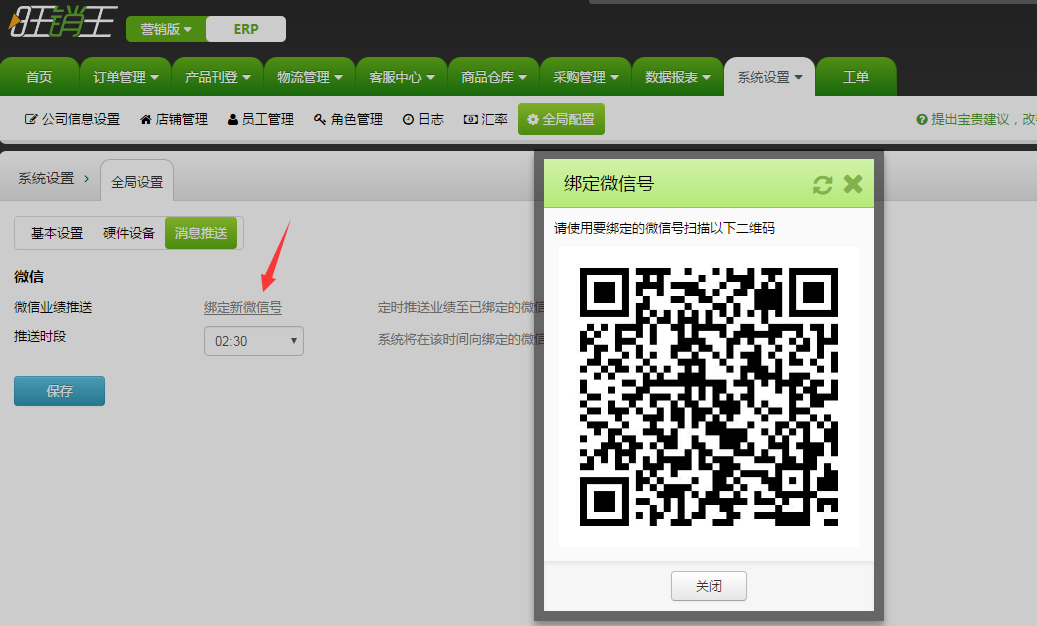The height and width of the screenshot is (626, 1037).
Task: Click the 系统设置 breadcrumb
Action: pos(46,178)
